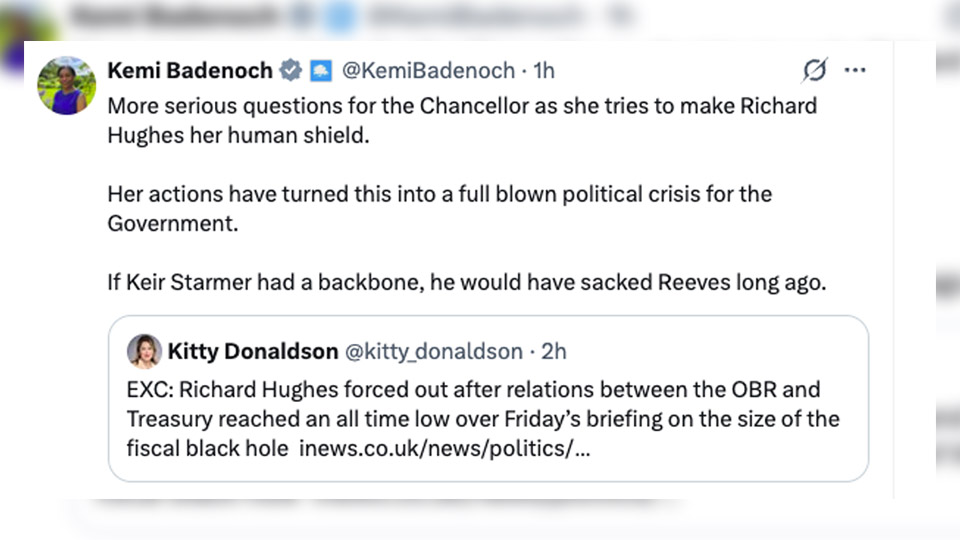Click the Kitty Donaldson display name
Viewport: 960px width, 540px height.
pyautogui.click(x=253, y=351)
